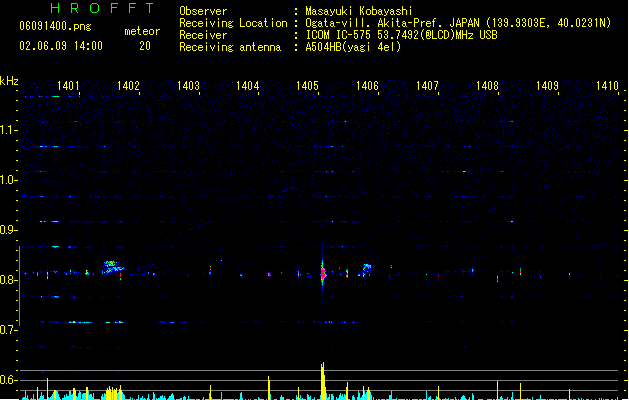
Task: Click the Receiver label
Action: [x=203, y=35]
